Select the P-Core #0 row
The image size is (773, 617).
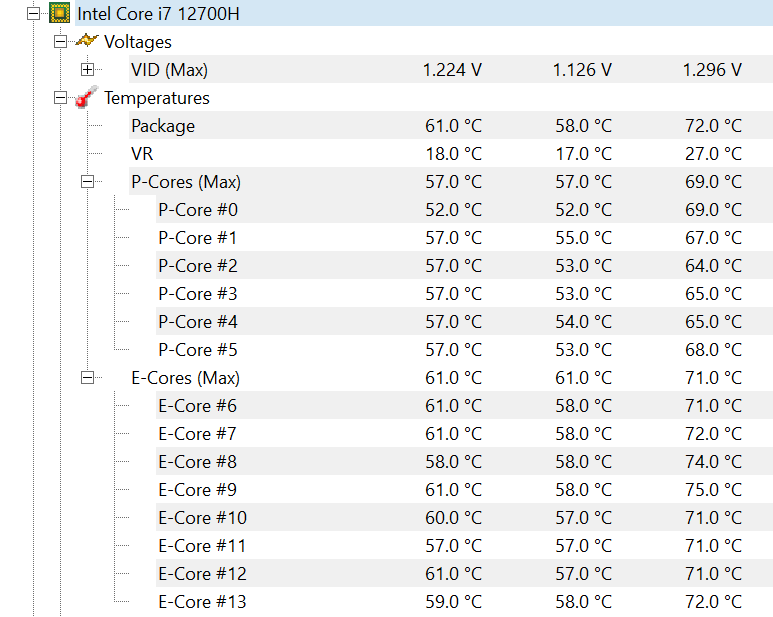click(464, 210)
